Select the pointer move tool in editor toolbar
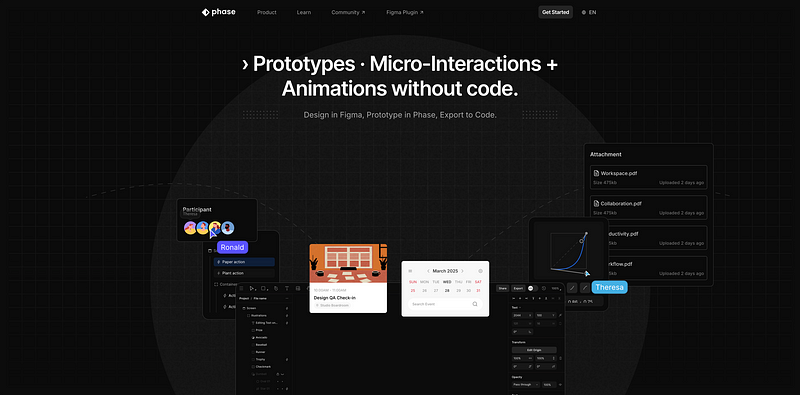 pos(252,288)
